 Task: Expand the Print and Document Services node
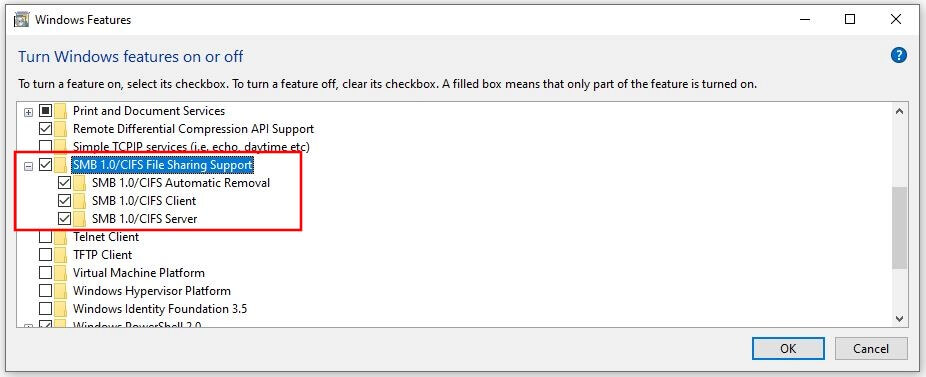pos(28,112)
